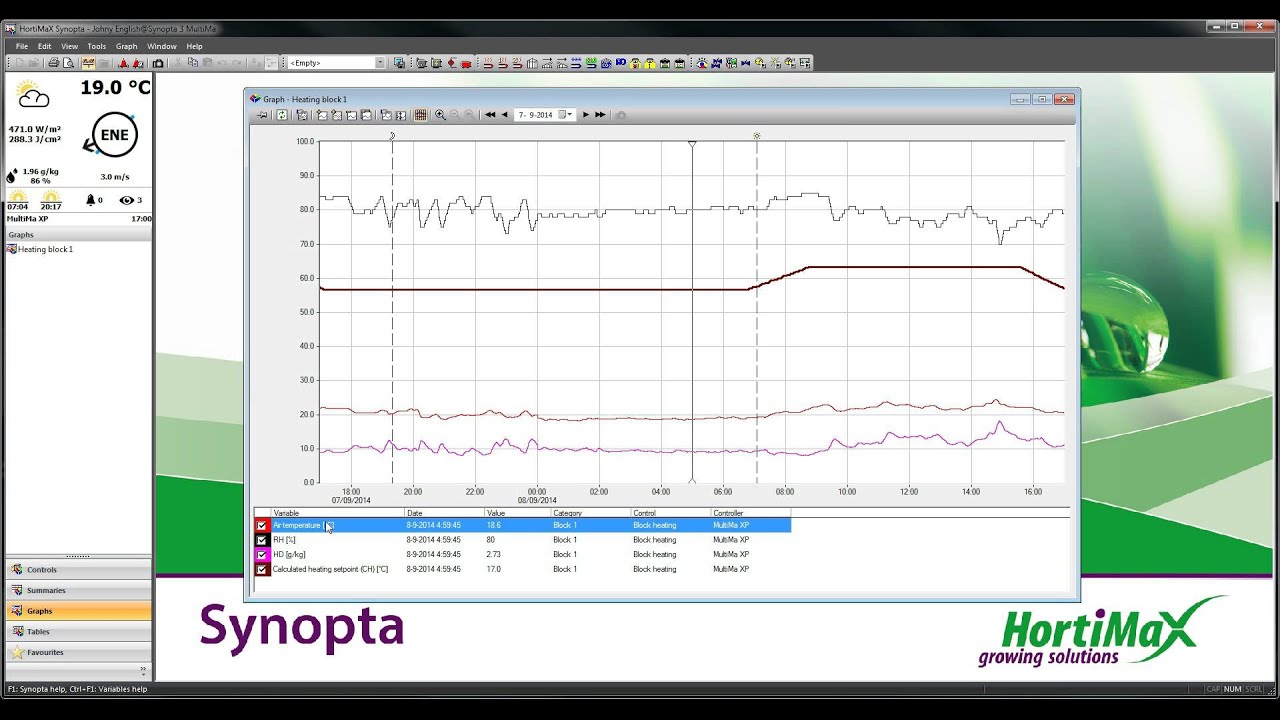The image size is (1280, 720).
Task: Click the zoom in magnifier icon
Action: coord(440,115)
